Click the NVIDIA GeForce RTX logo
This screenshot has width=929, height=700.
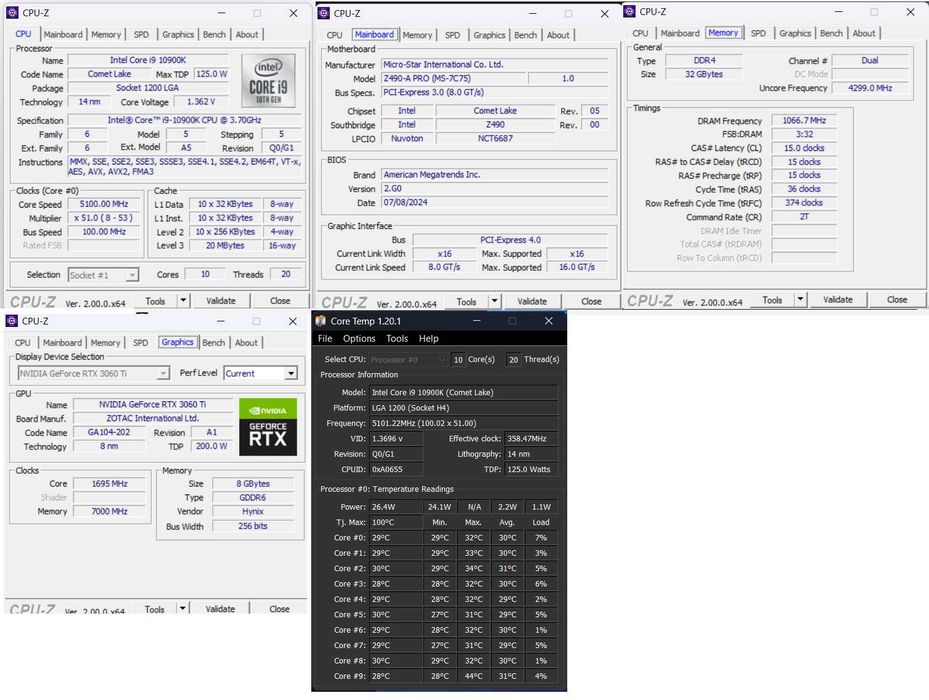268,427
